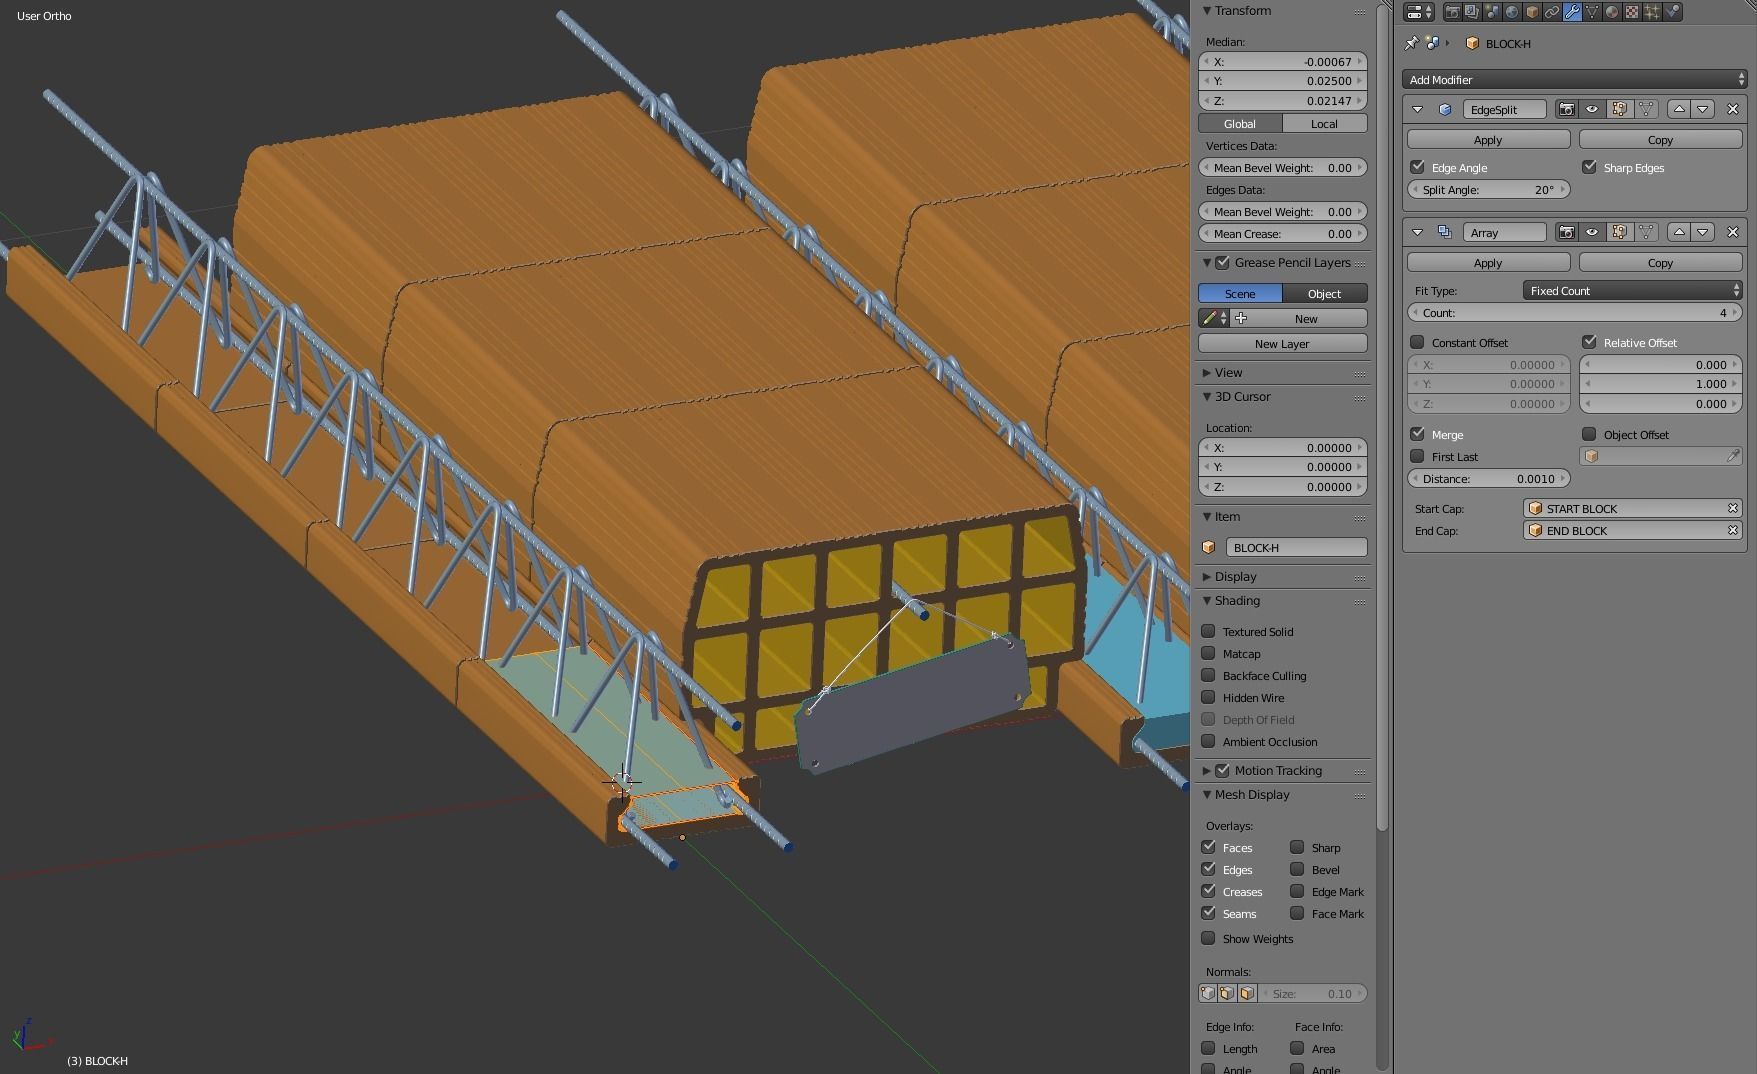Open the Material properties tab (sphere icon)
Screen dimensions: 1757x1074
(1612, 12)
